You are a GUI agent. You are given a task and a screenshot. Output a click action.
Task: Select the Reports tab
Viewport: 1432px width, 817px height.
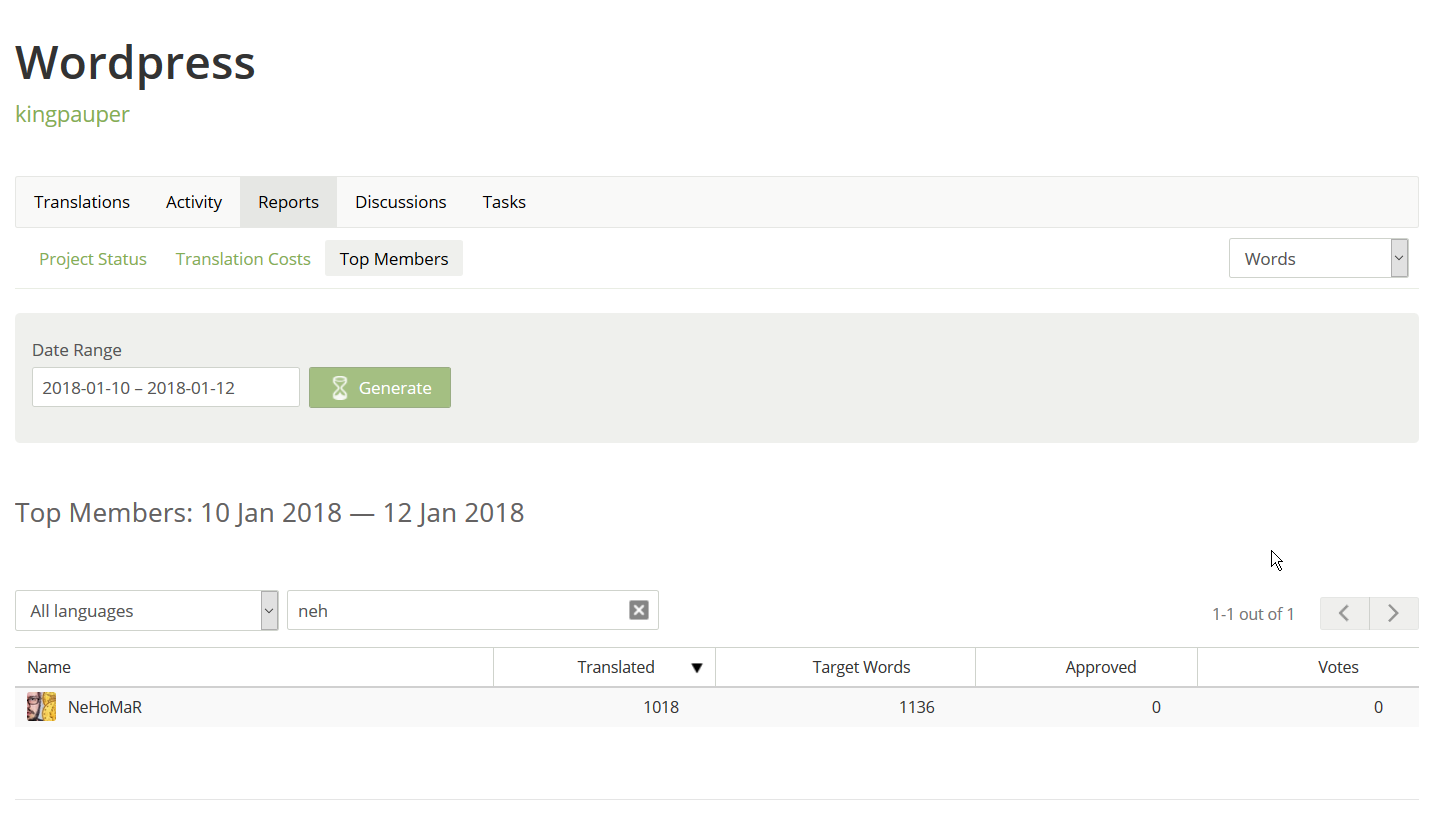coord(288,202)
